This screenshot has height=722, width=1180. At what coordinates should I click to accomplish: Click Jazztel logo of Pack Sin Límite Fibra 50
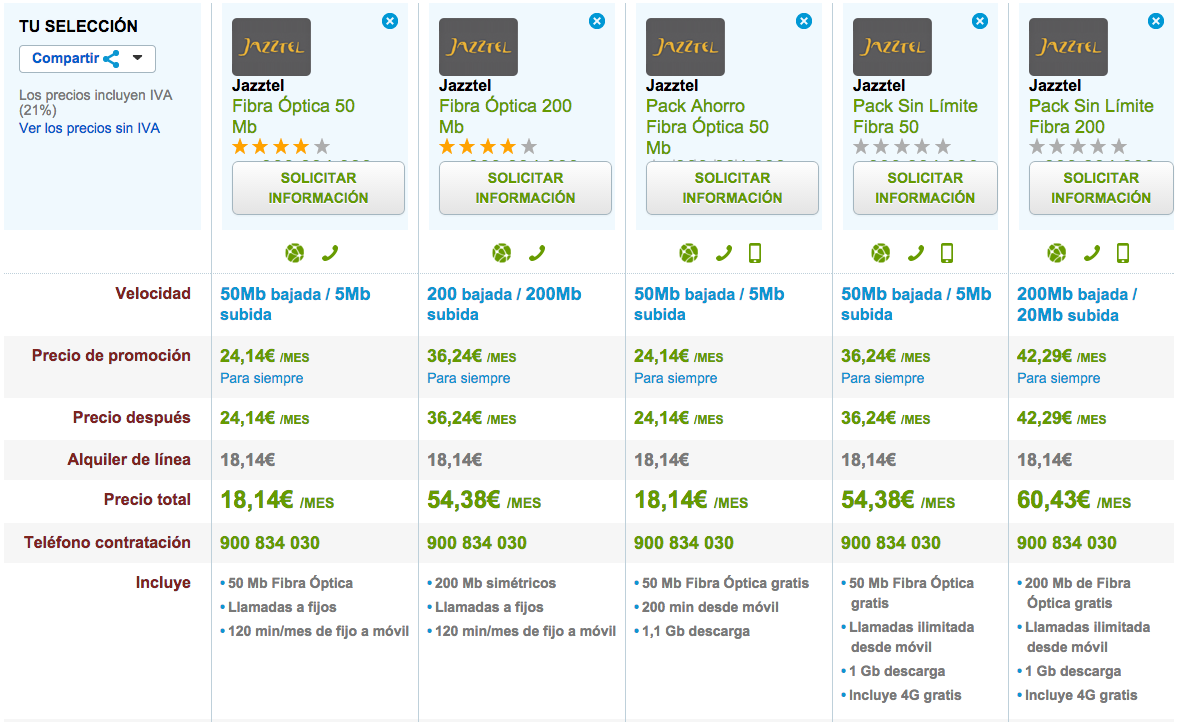[892, 47]
